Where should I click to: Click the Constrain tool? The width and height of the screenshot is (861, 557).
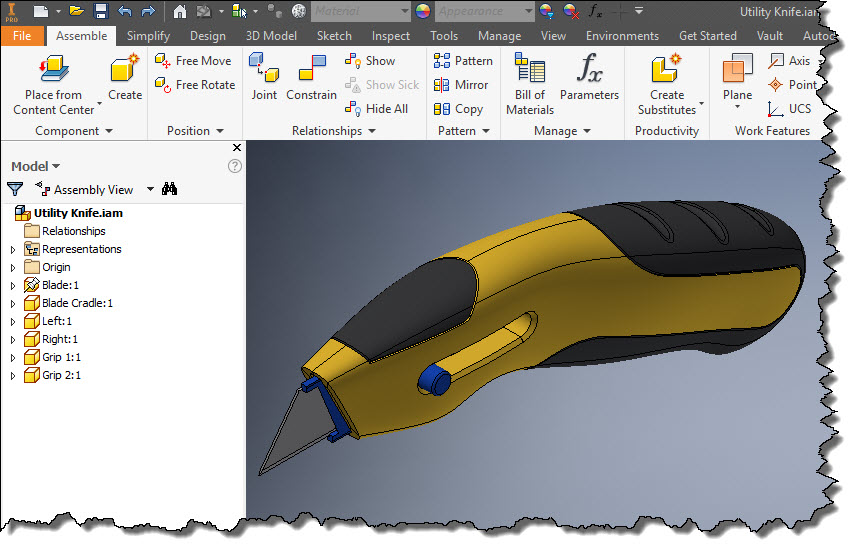(x=311, y=77)
